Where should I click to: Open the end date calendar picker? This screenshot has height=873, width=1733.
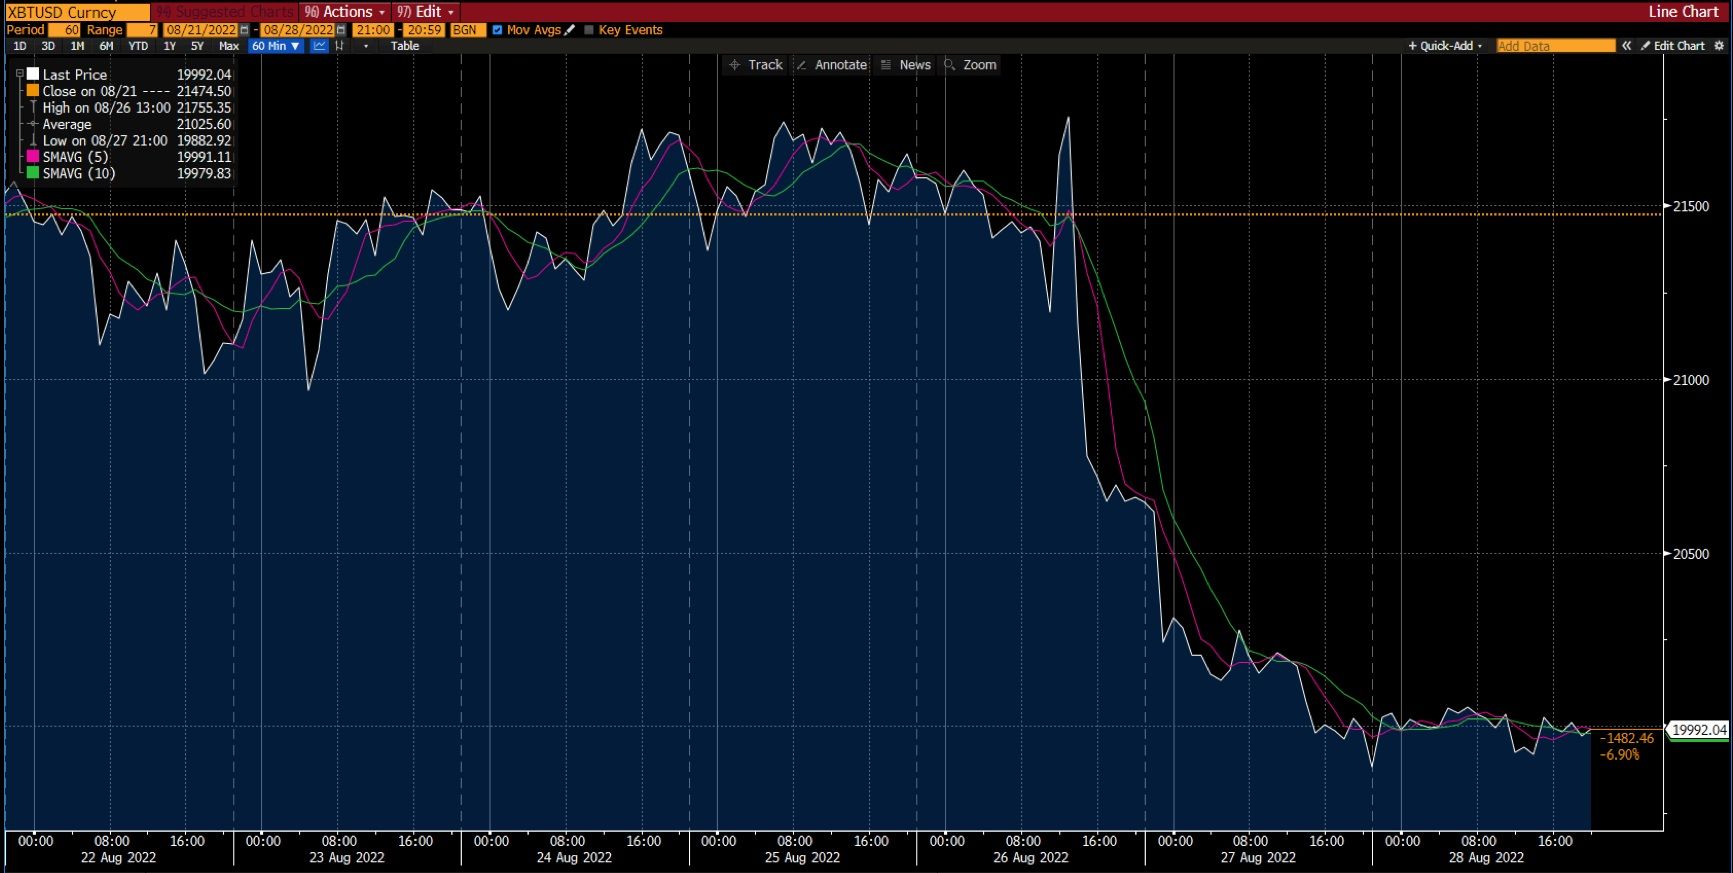pyautogui.click(x=341, y=30)
